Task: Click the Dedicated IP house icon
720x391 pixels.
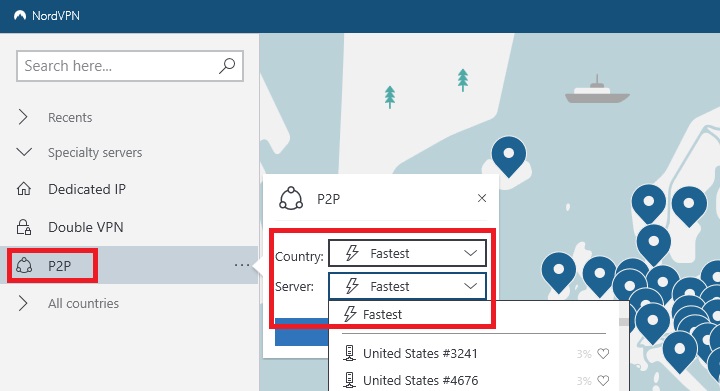Action: pyautogui.click(x=24, y=189)
